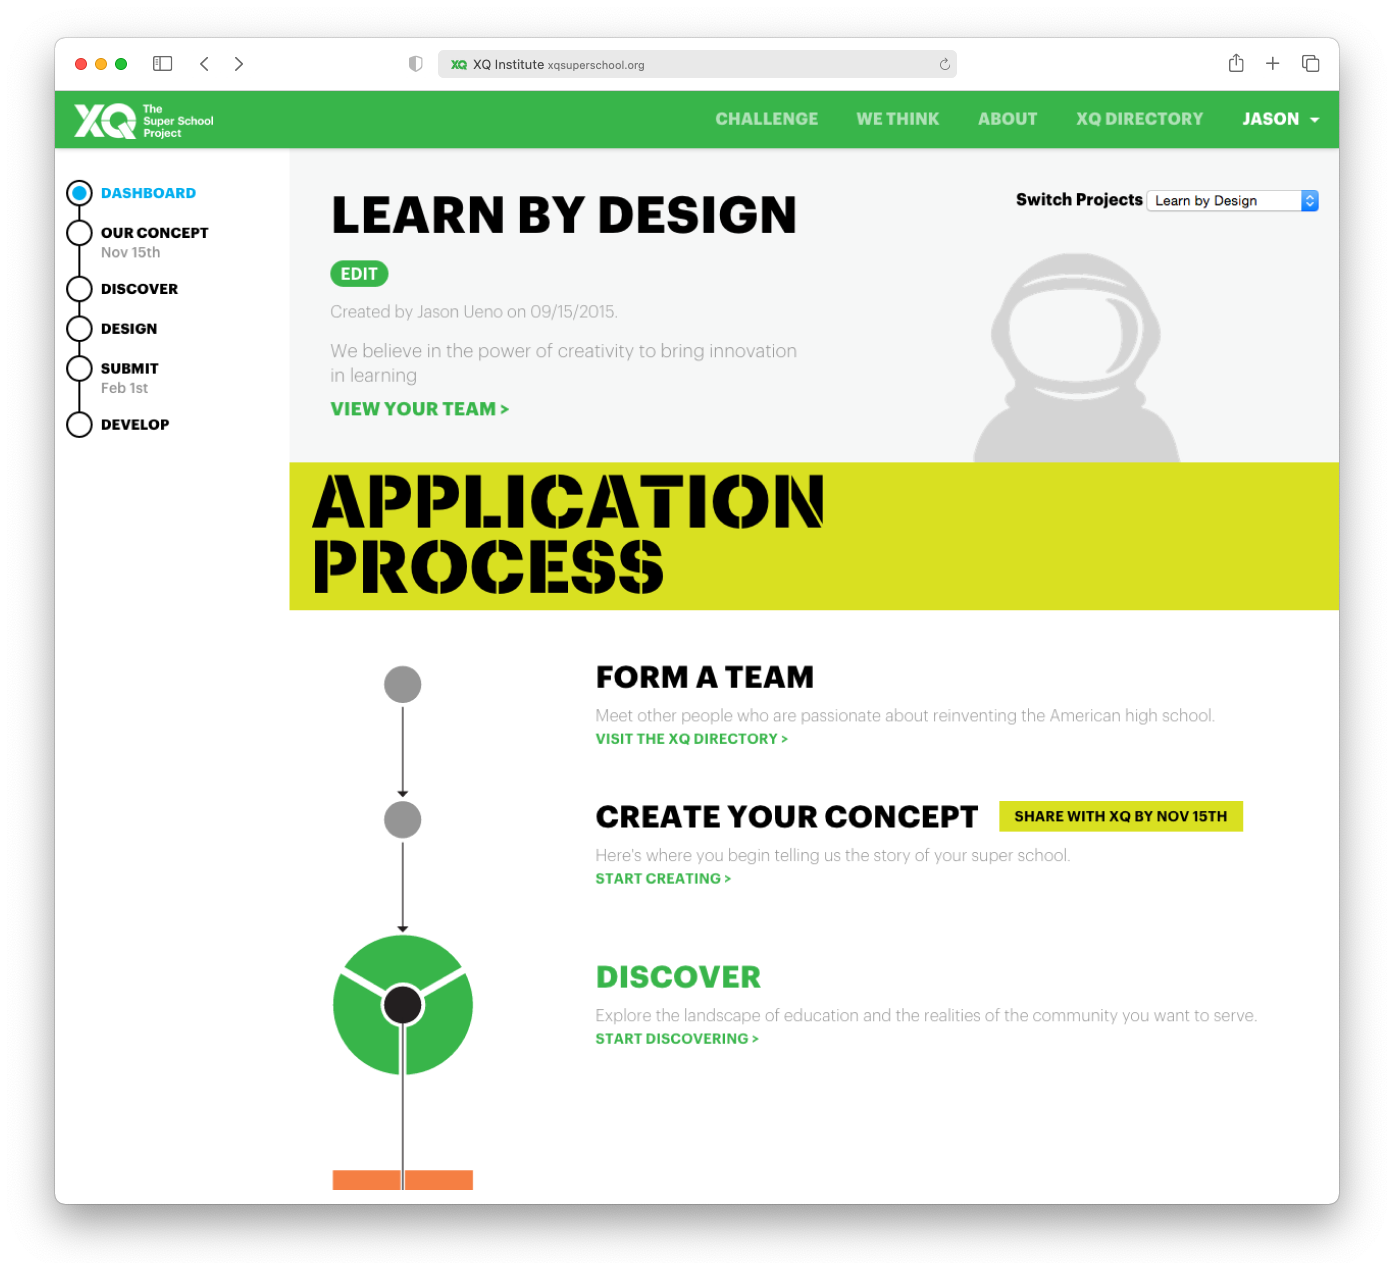
Task: Click the Created by Jason Ueno text
Action: (x=474, y=312)
